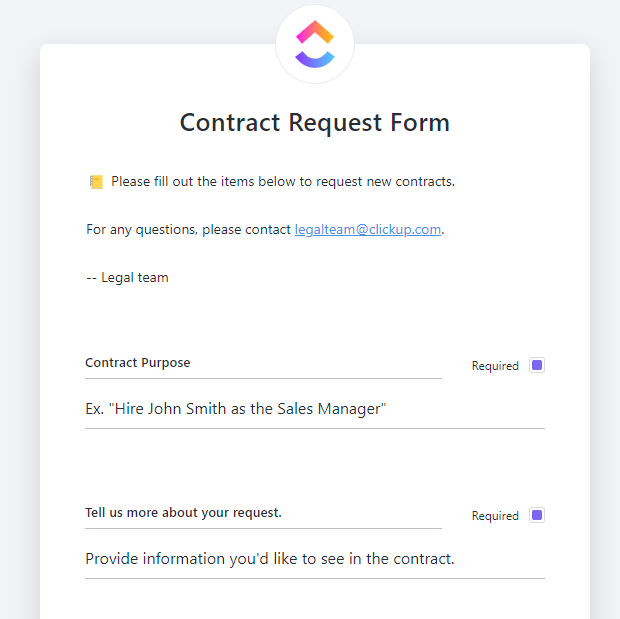620x619 pixels.
Task: Click 'Required' text beside 'Tell us more' field
Action: pos(495,516)
